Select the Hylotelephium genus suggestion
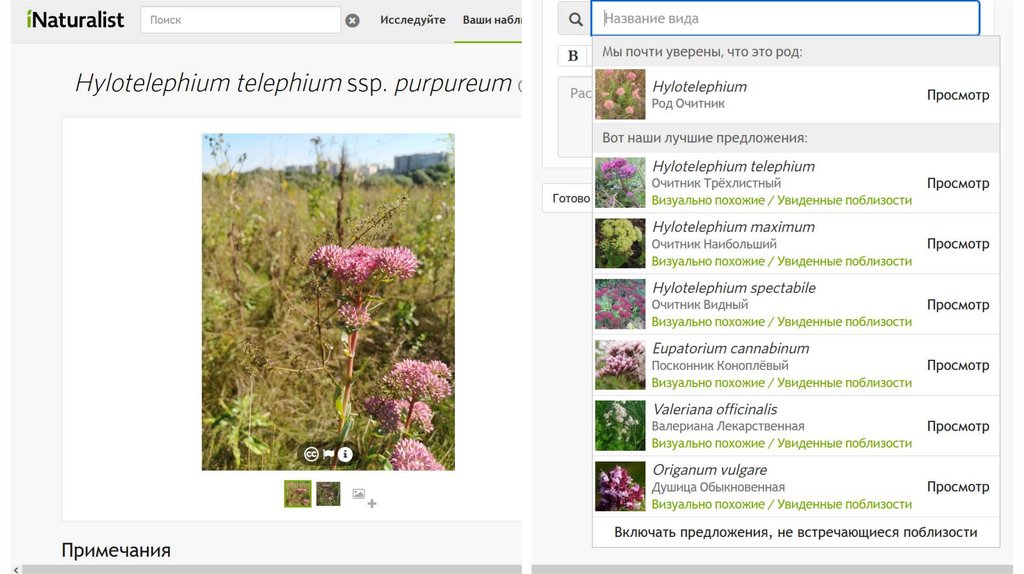Screen dimensions: 1024x574 (796, 95)
